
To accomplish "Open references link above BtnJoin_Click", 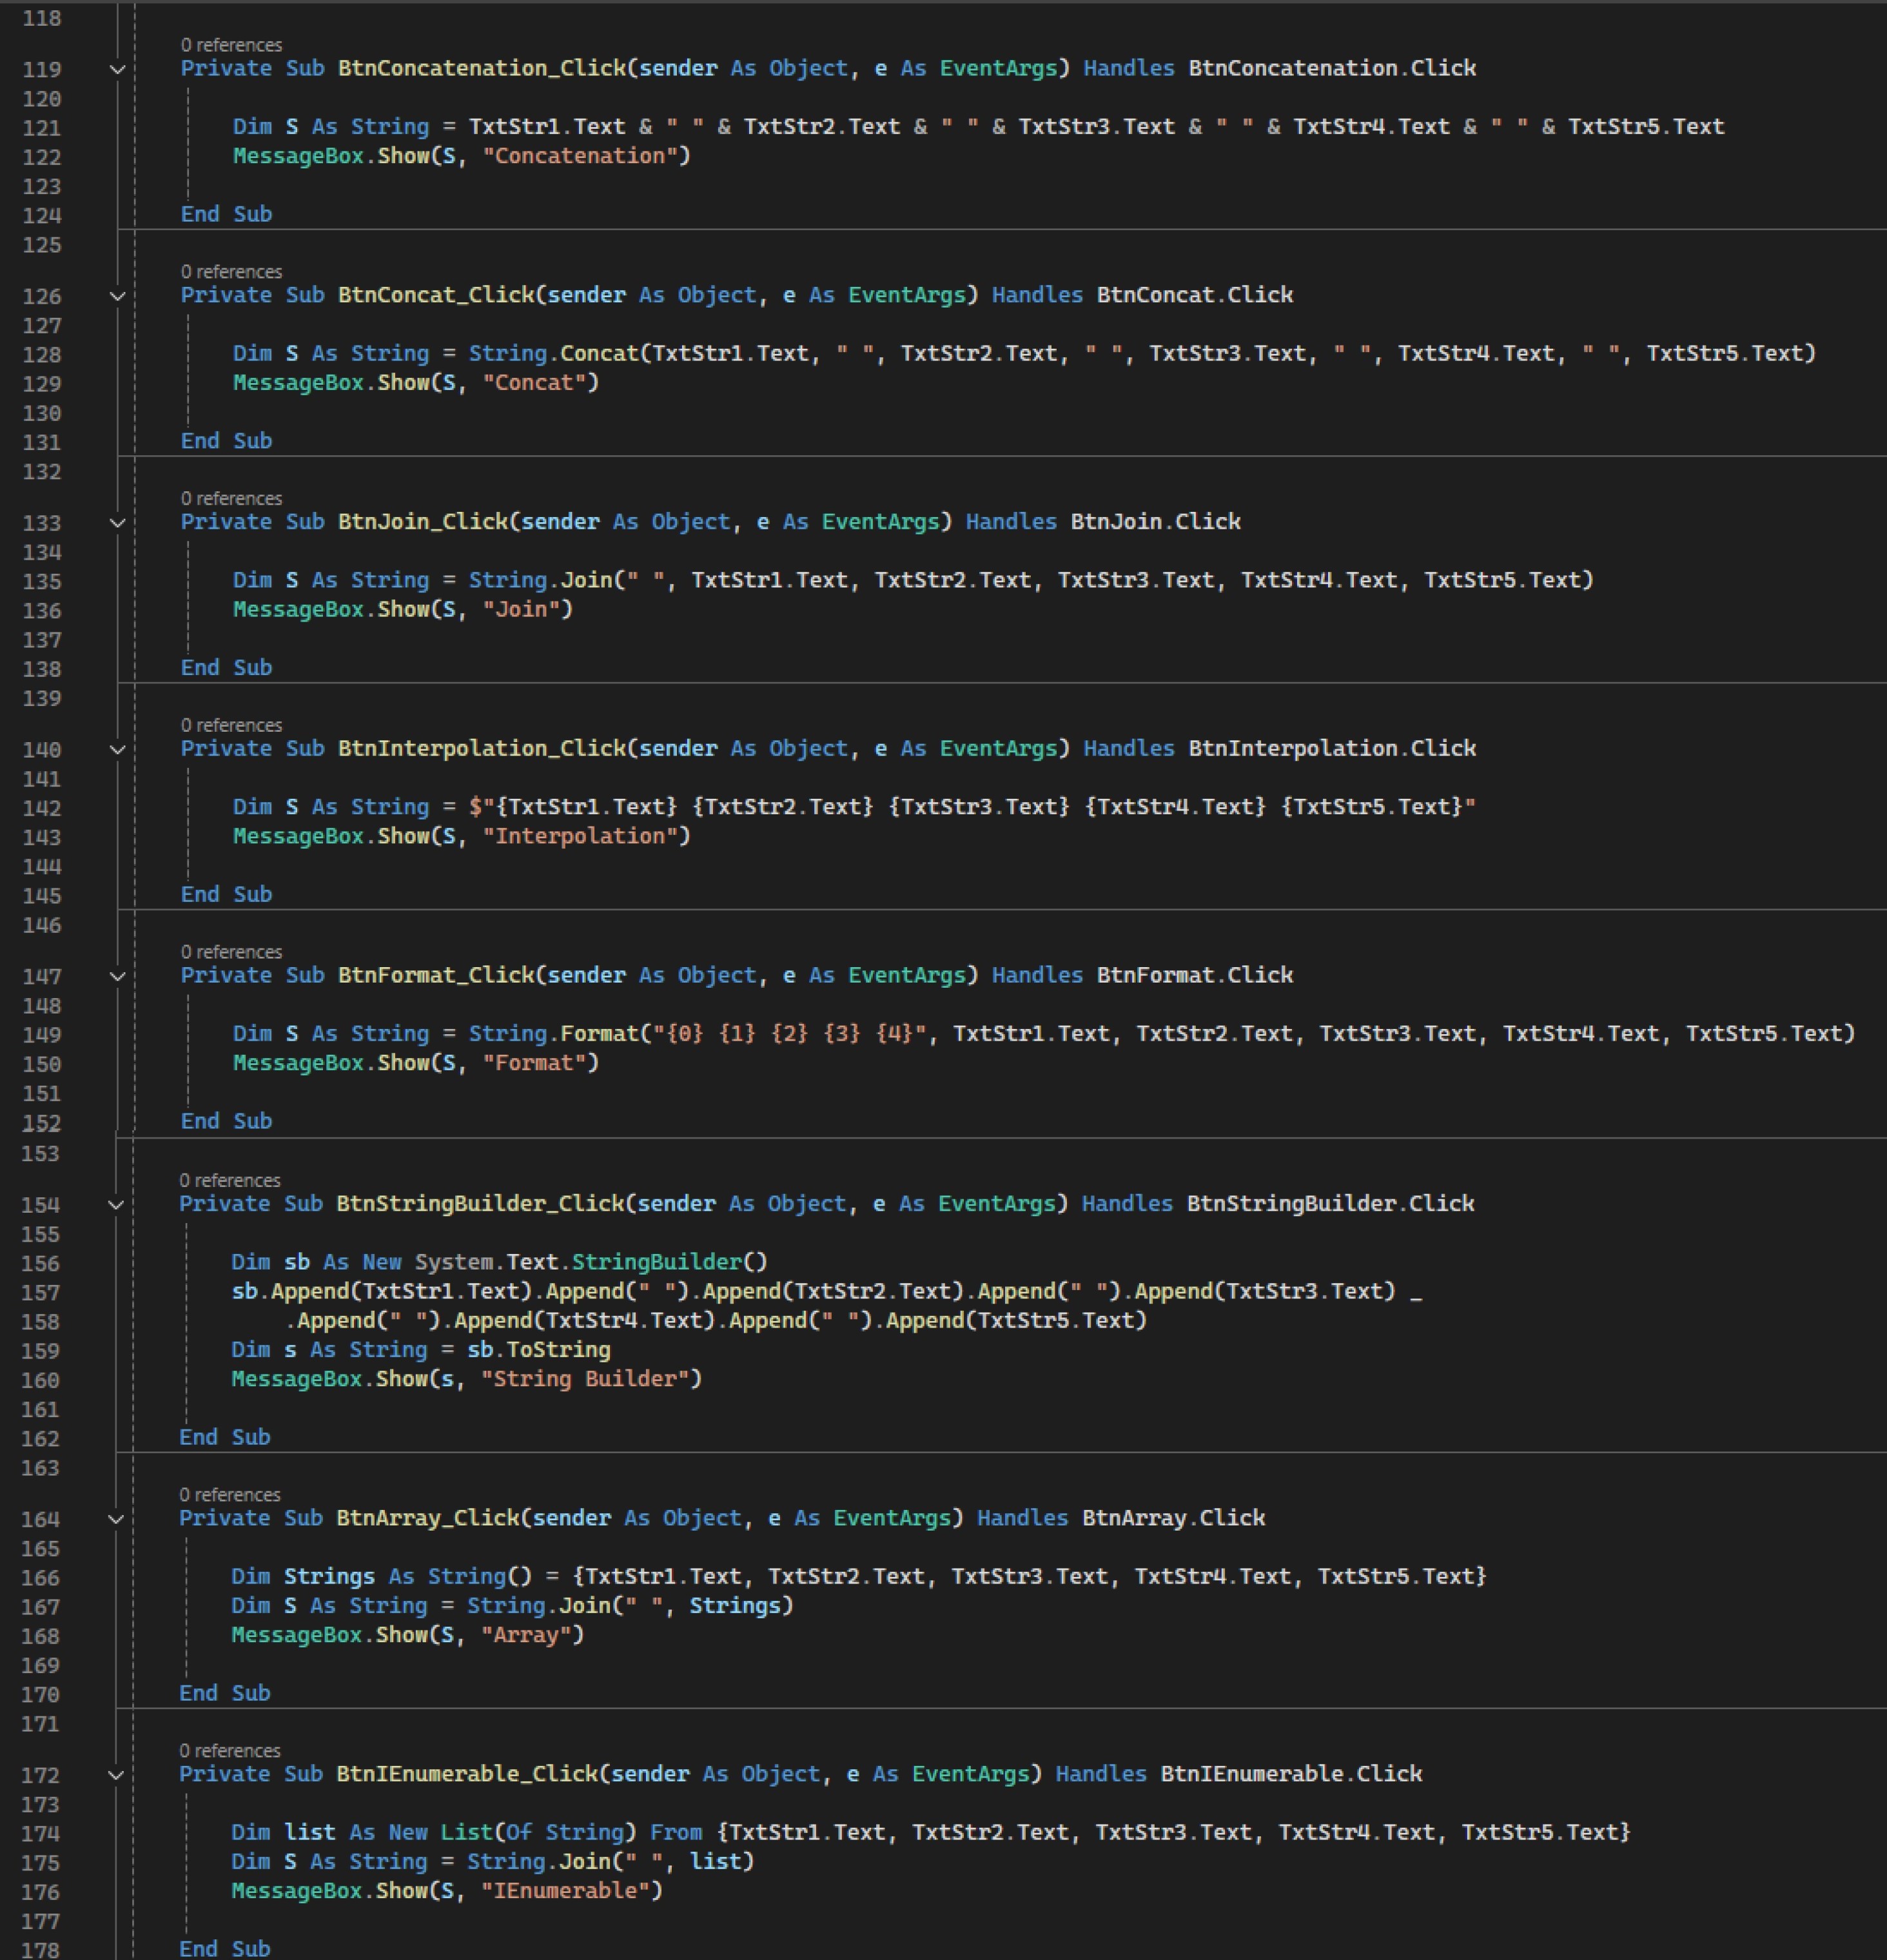I will 231,498.
